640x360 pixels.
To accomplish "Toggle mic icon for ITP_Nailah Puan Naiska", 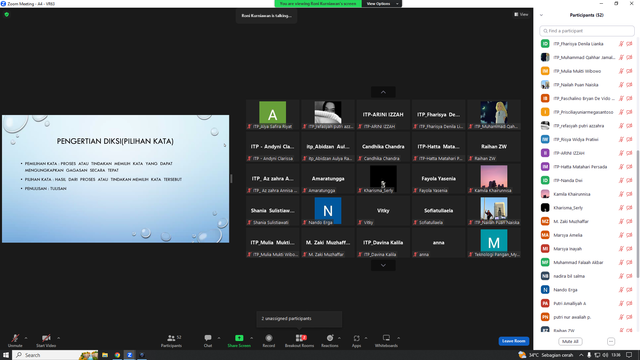I will click(621, 85).
